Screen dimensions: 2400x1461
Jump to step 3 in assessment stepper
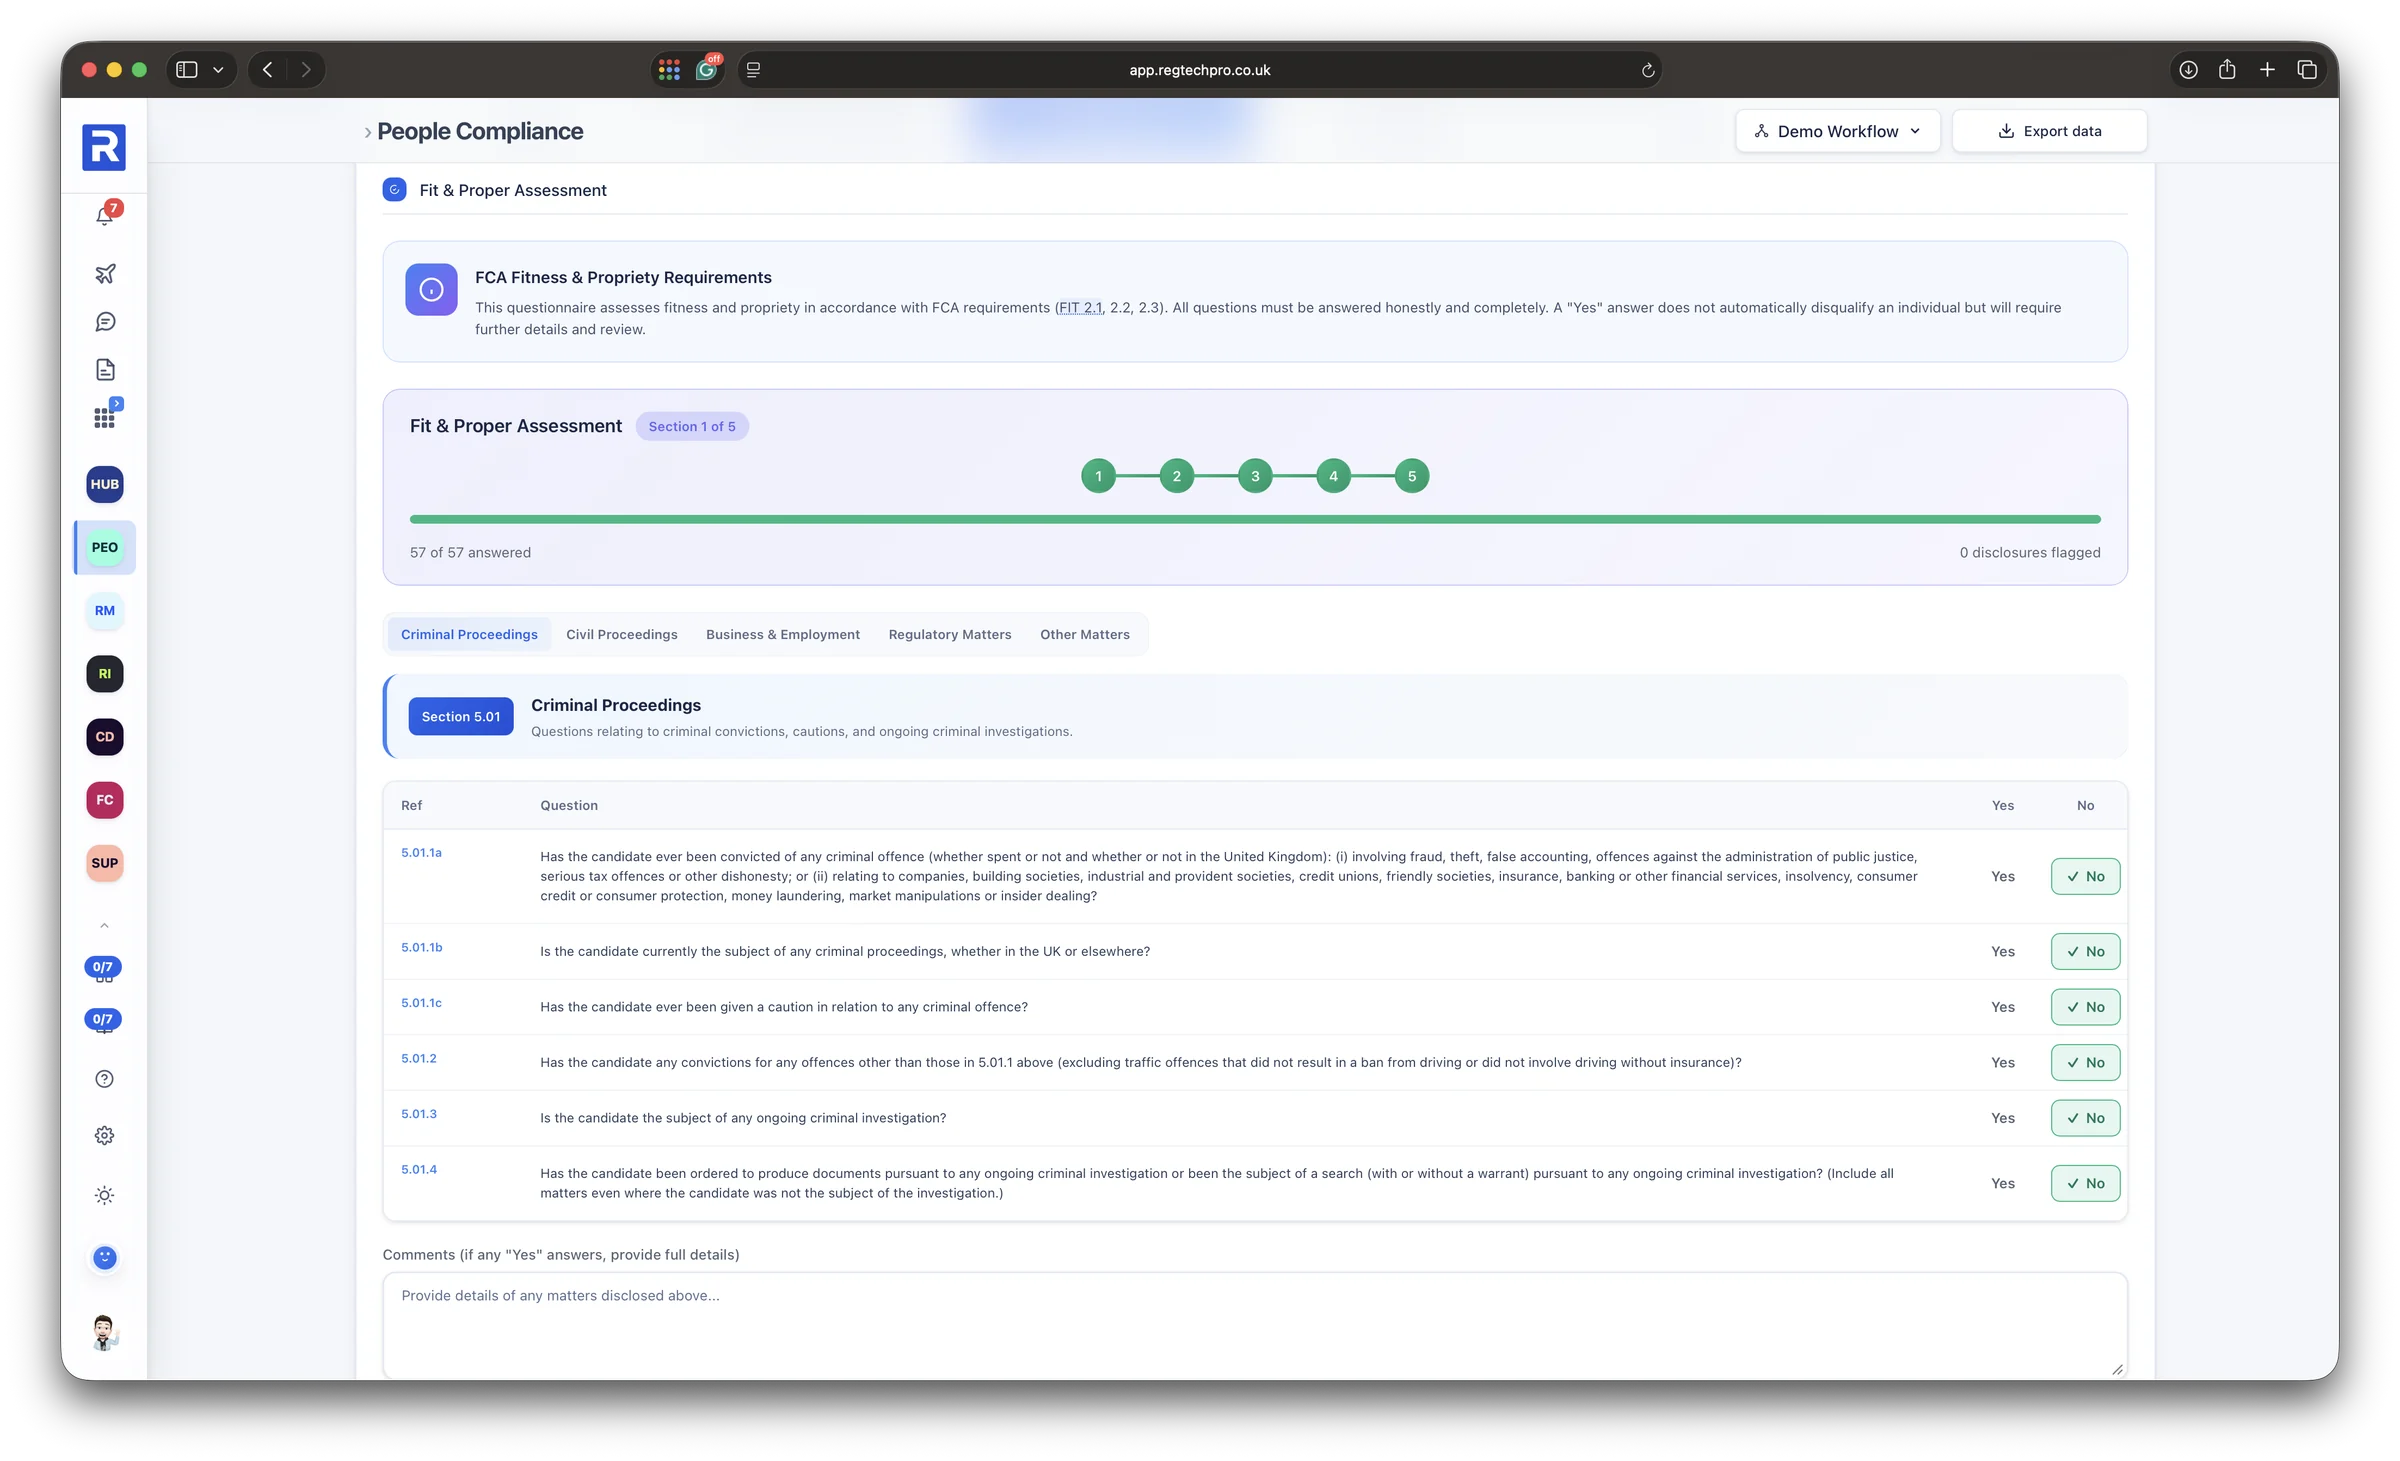[x=1254, y=476]
